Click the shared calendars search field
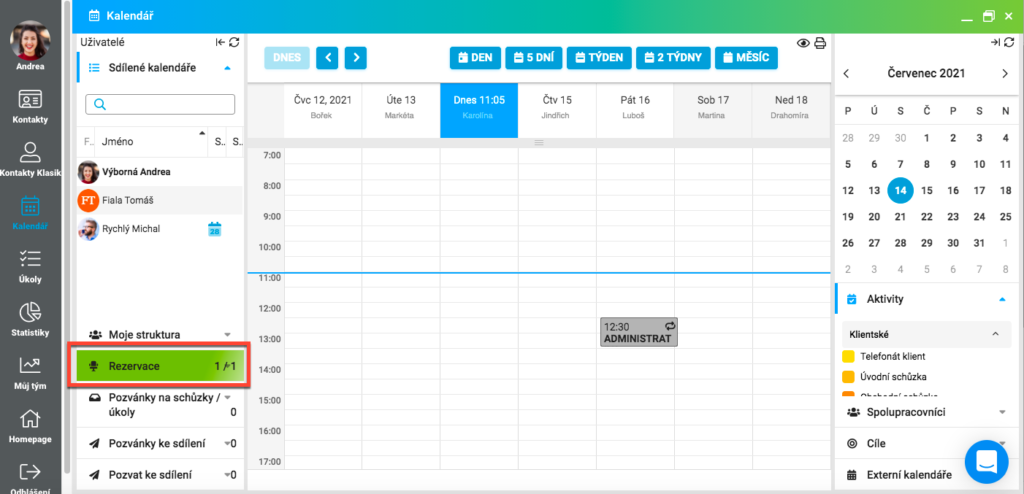Image resolution: width=1024 pixels, height=494 pixels. (x=160, y=105)
